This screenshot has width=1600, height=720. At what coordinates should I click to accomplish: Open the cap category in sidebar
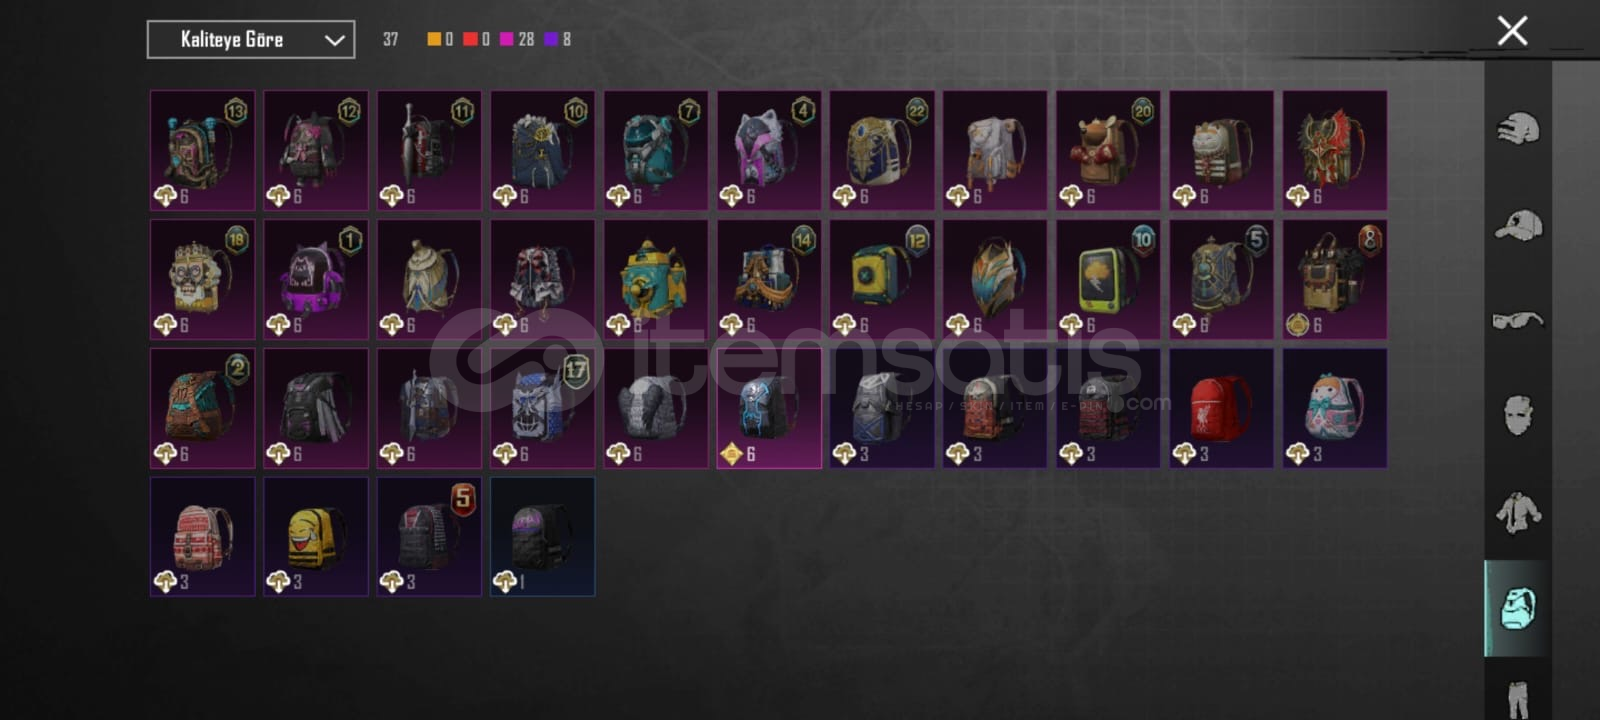(x=1518, y=225)
